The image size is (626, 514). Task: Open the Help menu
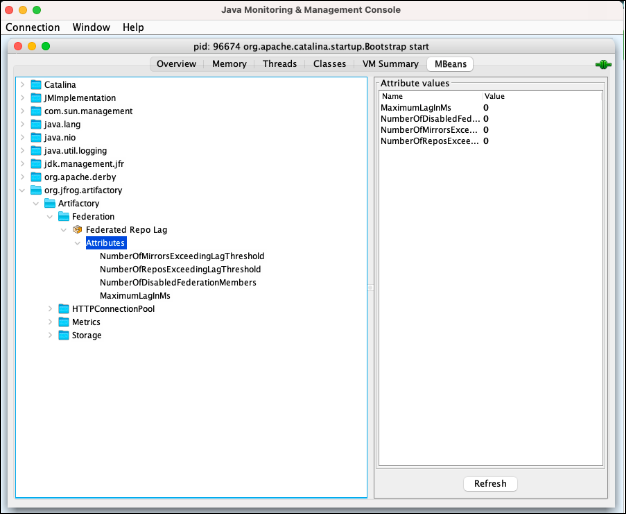pyautogui.click(x=133, y=27)
